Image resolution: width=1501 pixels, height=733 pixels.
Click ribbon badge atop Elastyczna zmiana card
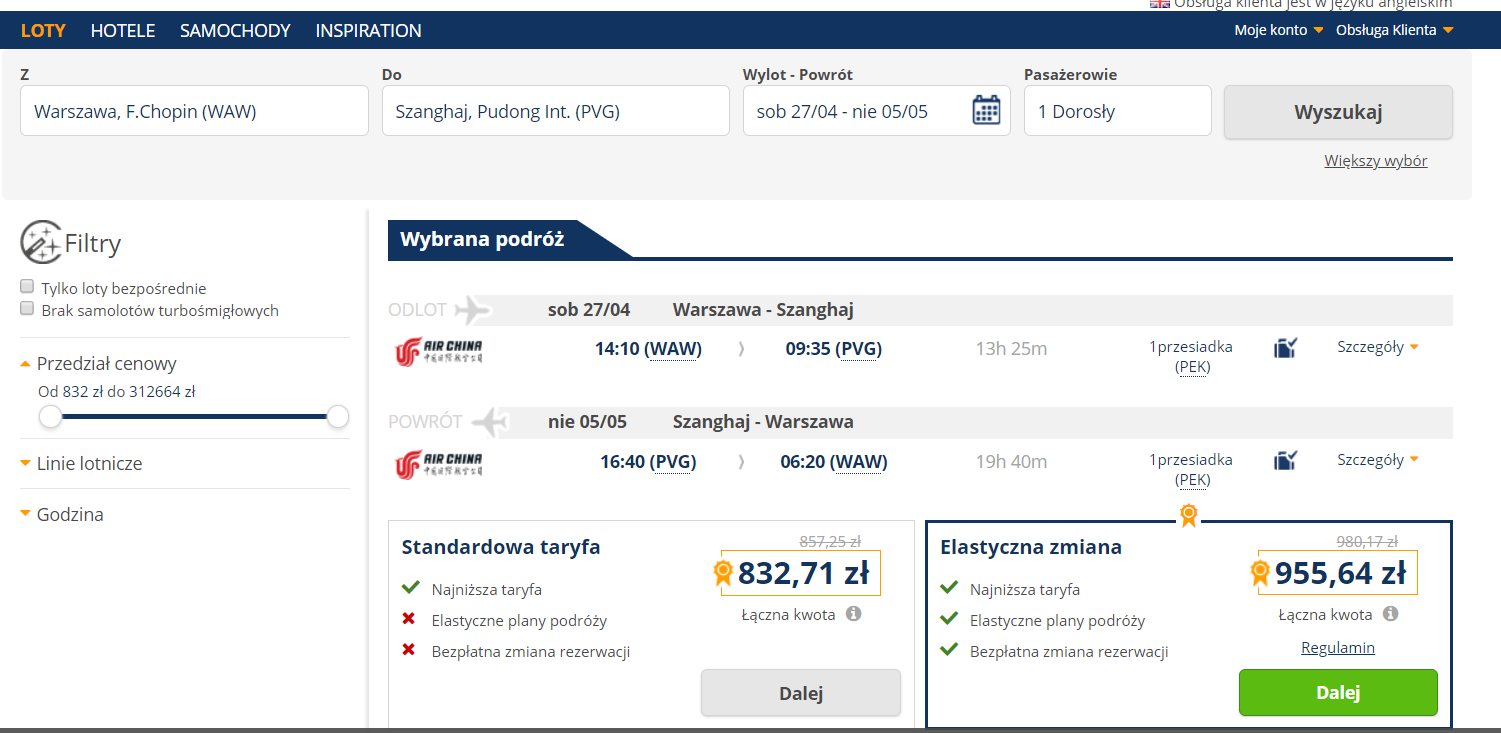click(x=1188, y=516)
